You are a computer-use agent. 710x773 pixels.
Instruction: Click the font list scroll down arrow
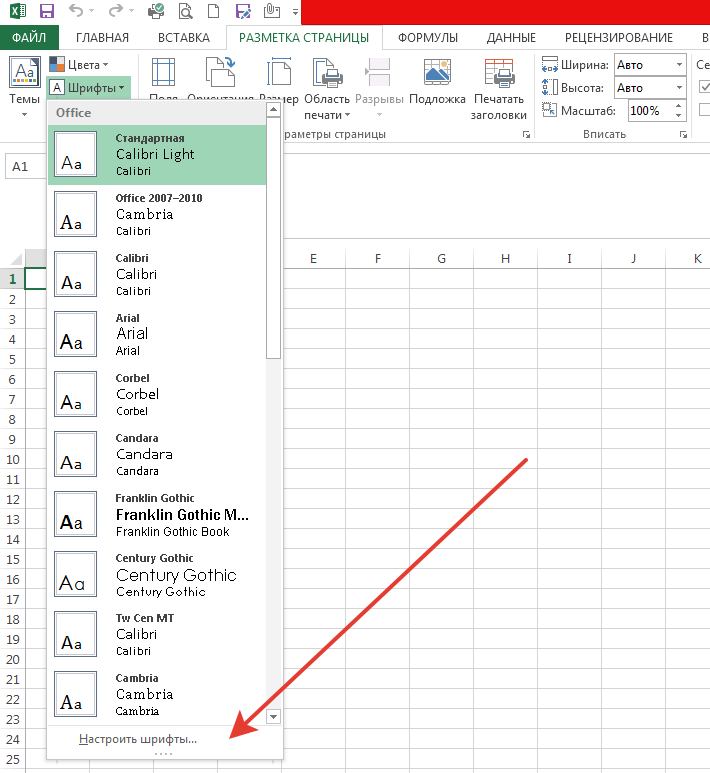tap(273, 716)
